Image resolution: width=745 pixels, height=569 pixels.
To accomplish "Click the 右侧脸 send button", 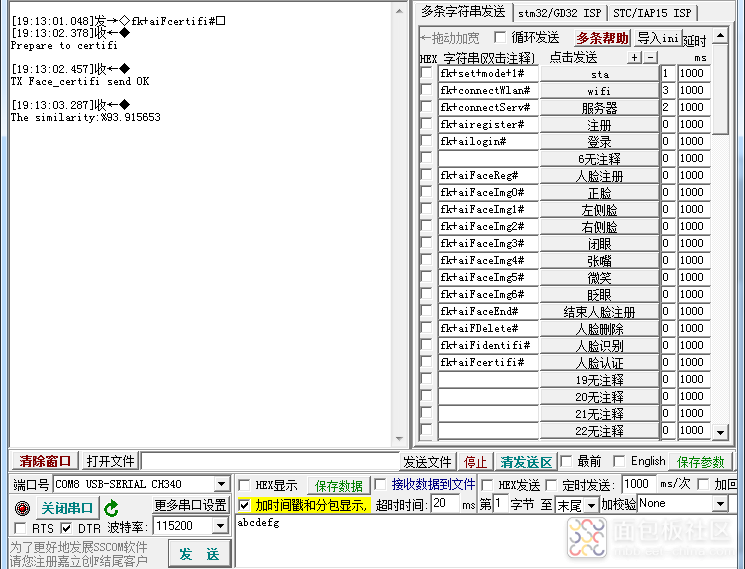I will coord(600,227).
